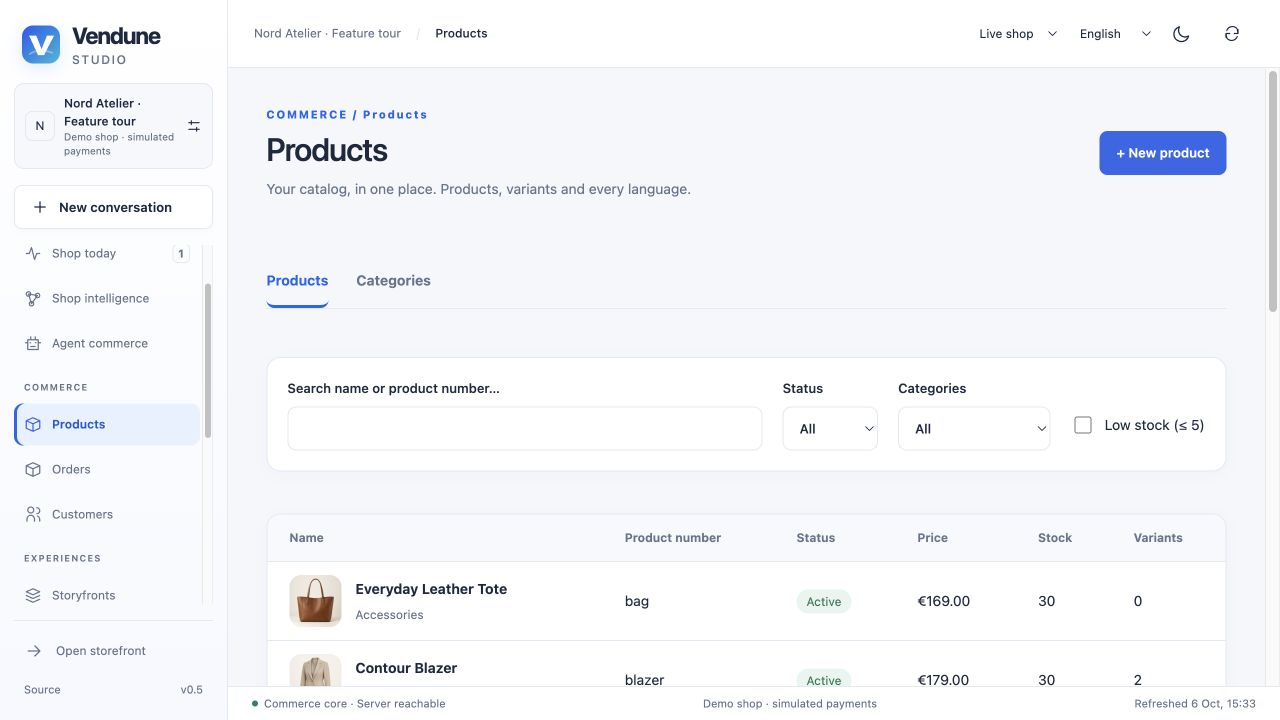This screenshot has width=1280, height=720.
Task: Open Customers in sidebar
Action: pyautogui.click(x=107, y=514)
